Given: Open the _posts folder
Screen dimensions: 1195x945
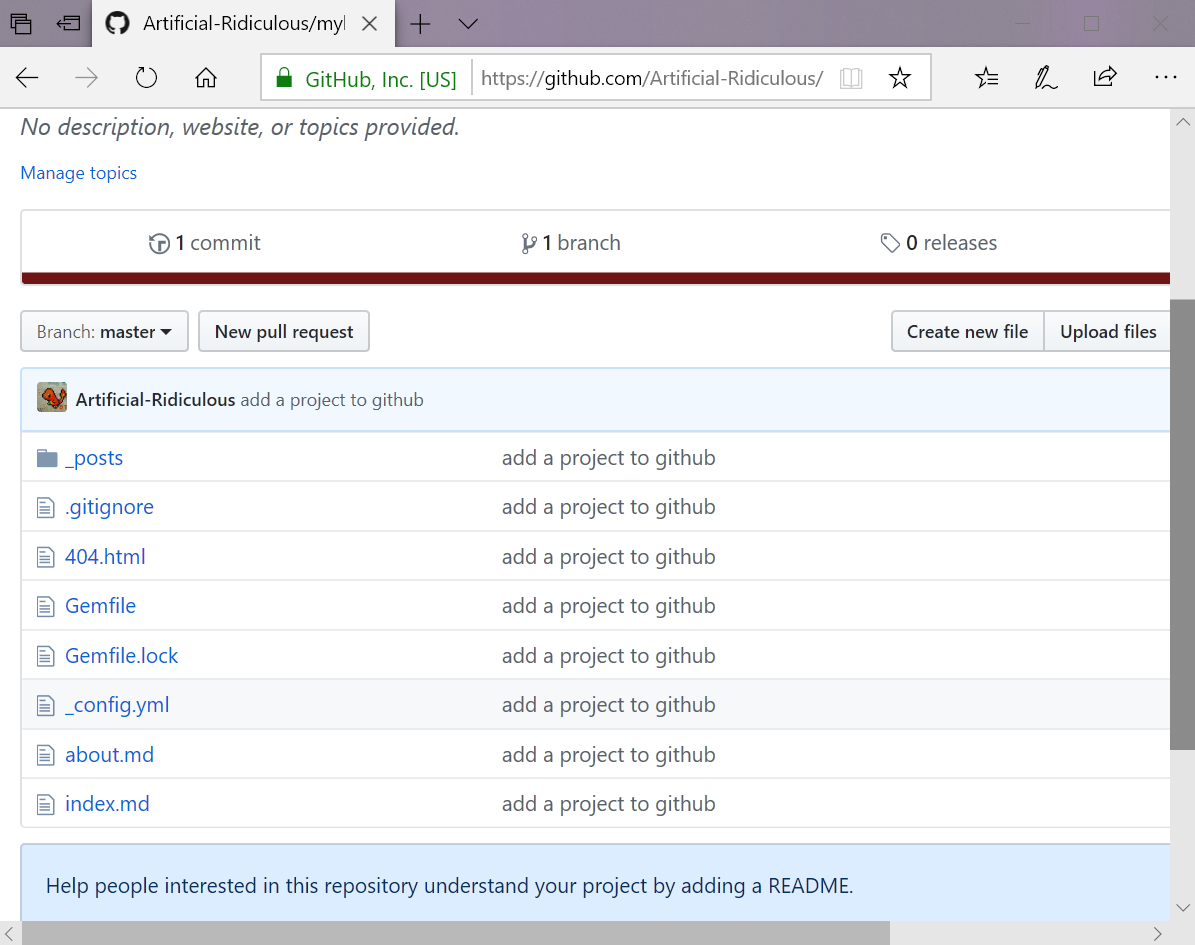Looking at the screenshot, I should click(x=94, y=458).
